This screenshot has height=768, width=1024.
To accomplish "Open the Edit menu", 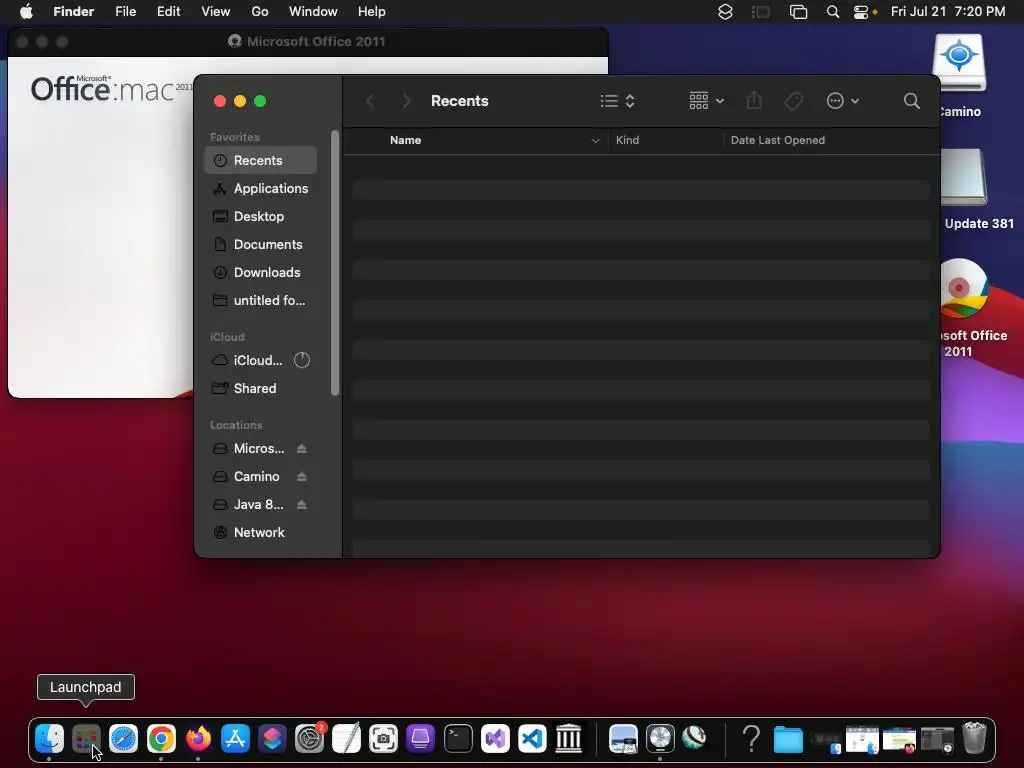I will pos(168,12).
